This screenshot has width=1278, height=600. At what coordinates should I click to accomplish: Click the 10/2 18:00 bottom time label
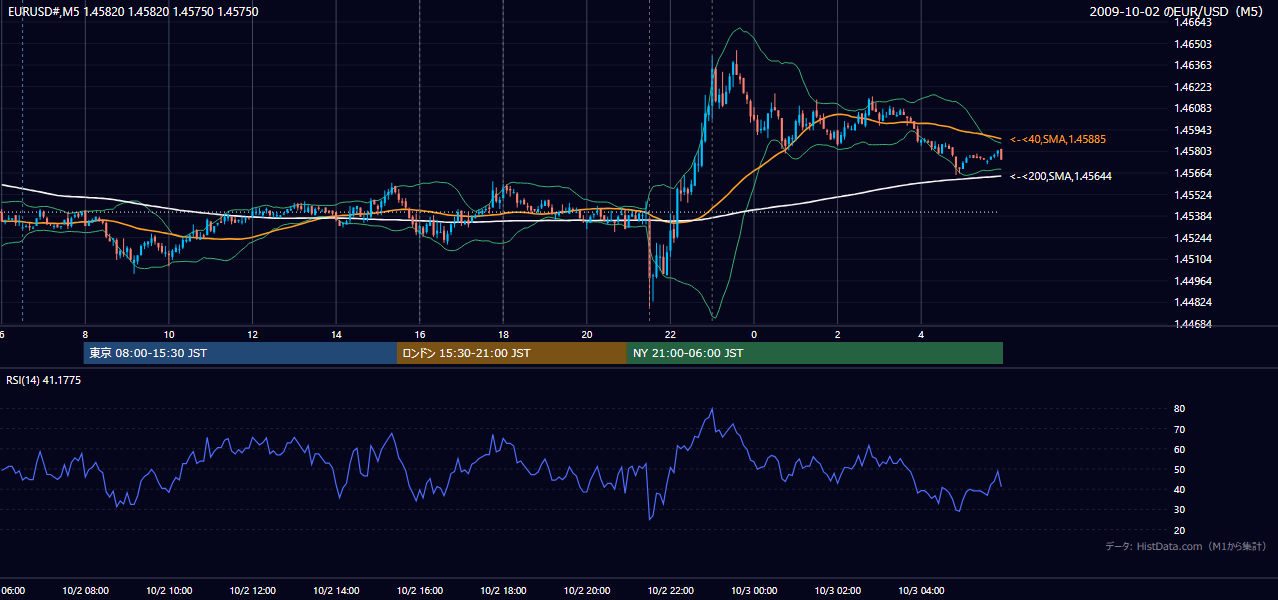[503, 590]
